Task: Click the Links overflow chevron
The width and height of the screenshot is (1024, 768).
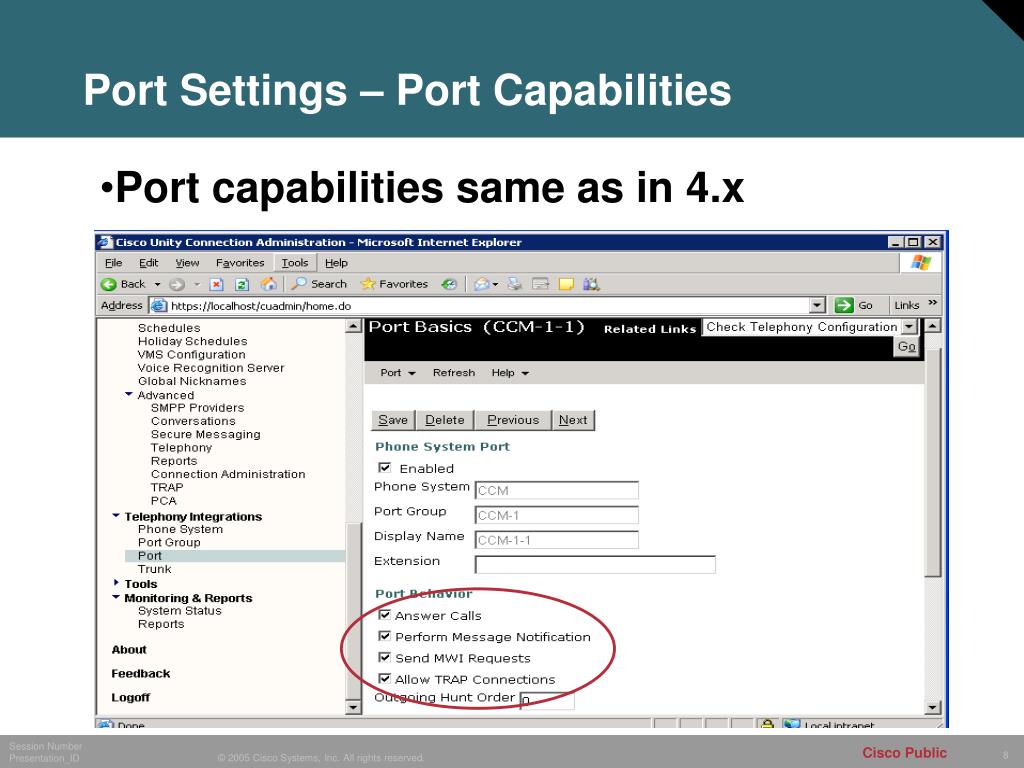Action: click(933, 302)
